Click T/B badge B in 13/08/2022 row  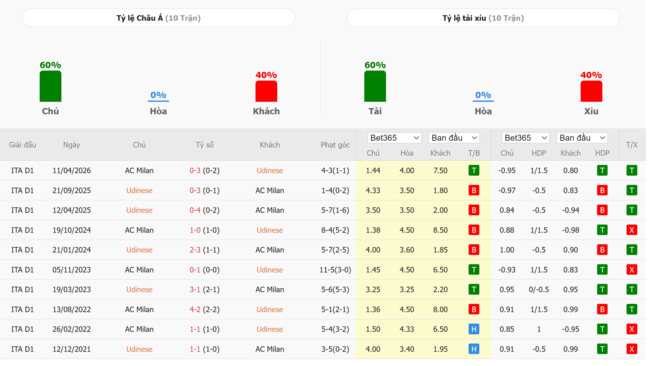point(474,309)
